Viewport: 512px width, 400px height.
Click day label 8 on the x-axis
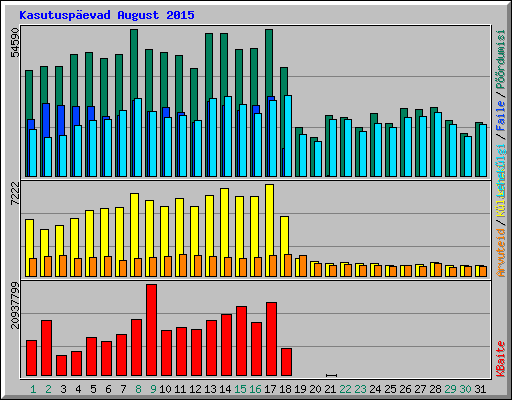click(138, 389)
